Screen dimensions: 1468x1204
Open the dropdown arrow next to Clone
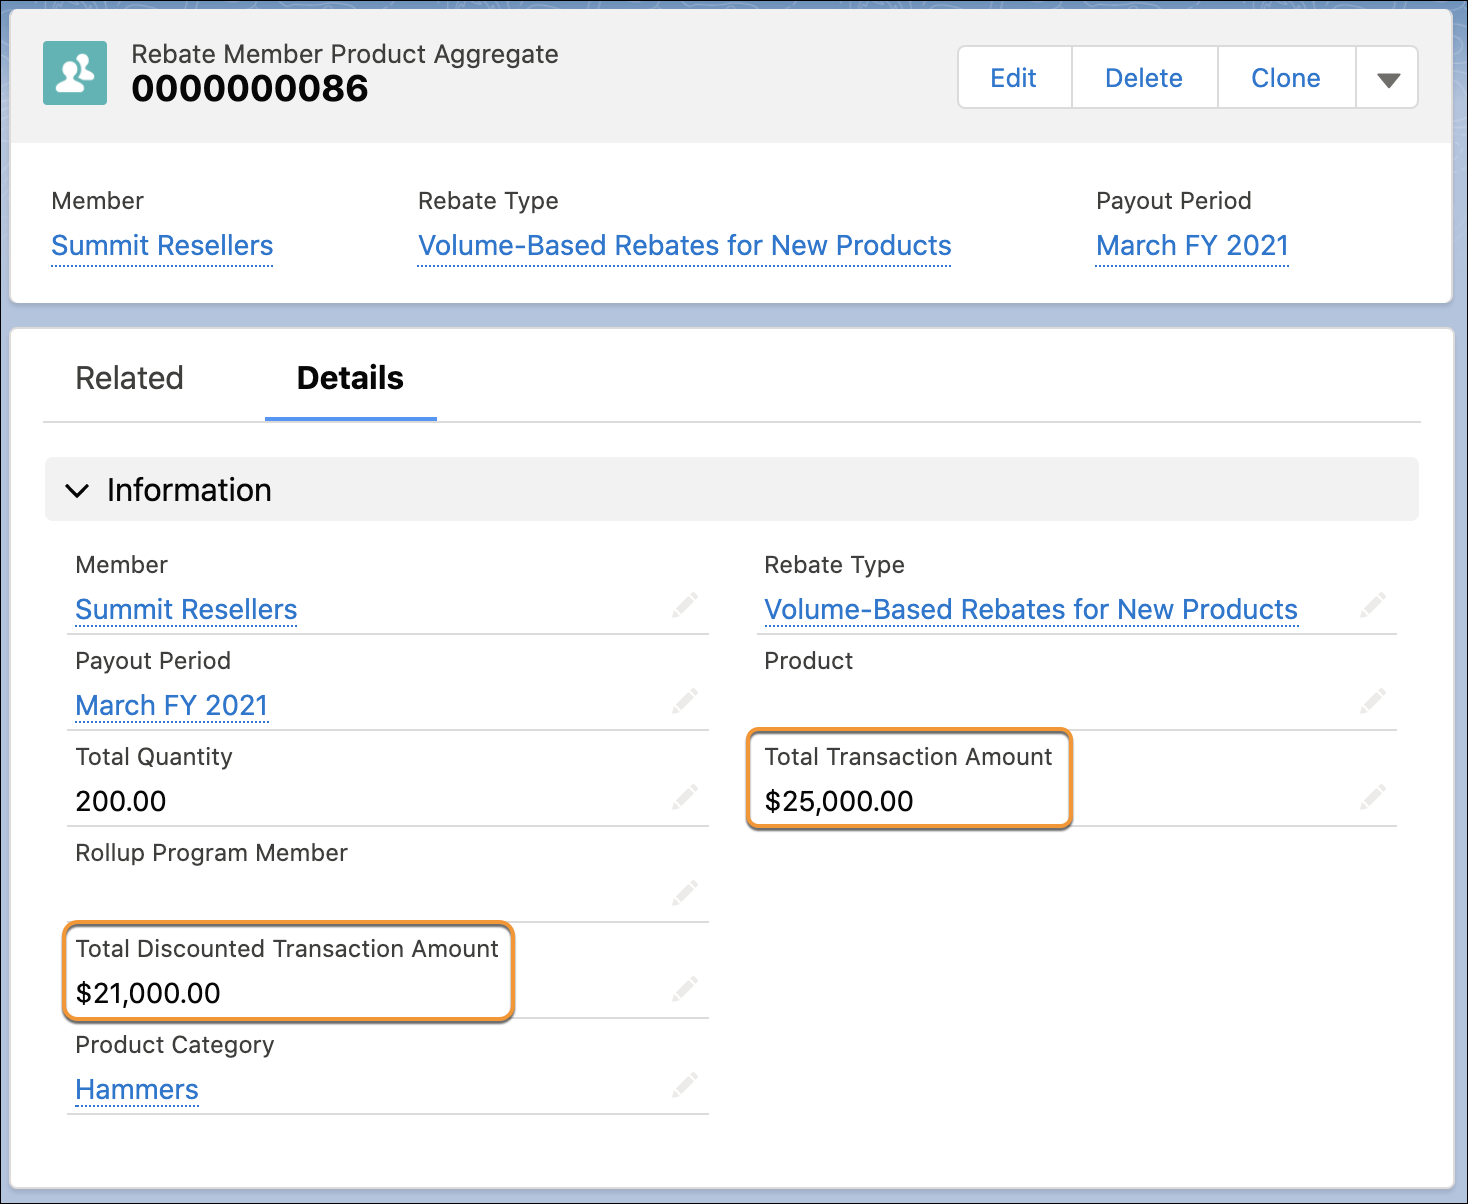(1387, 77)
